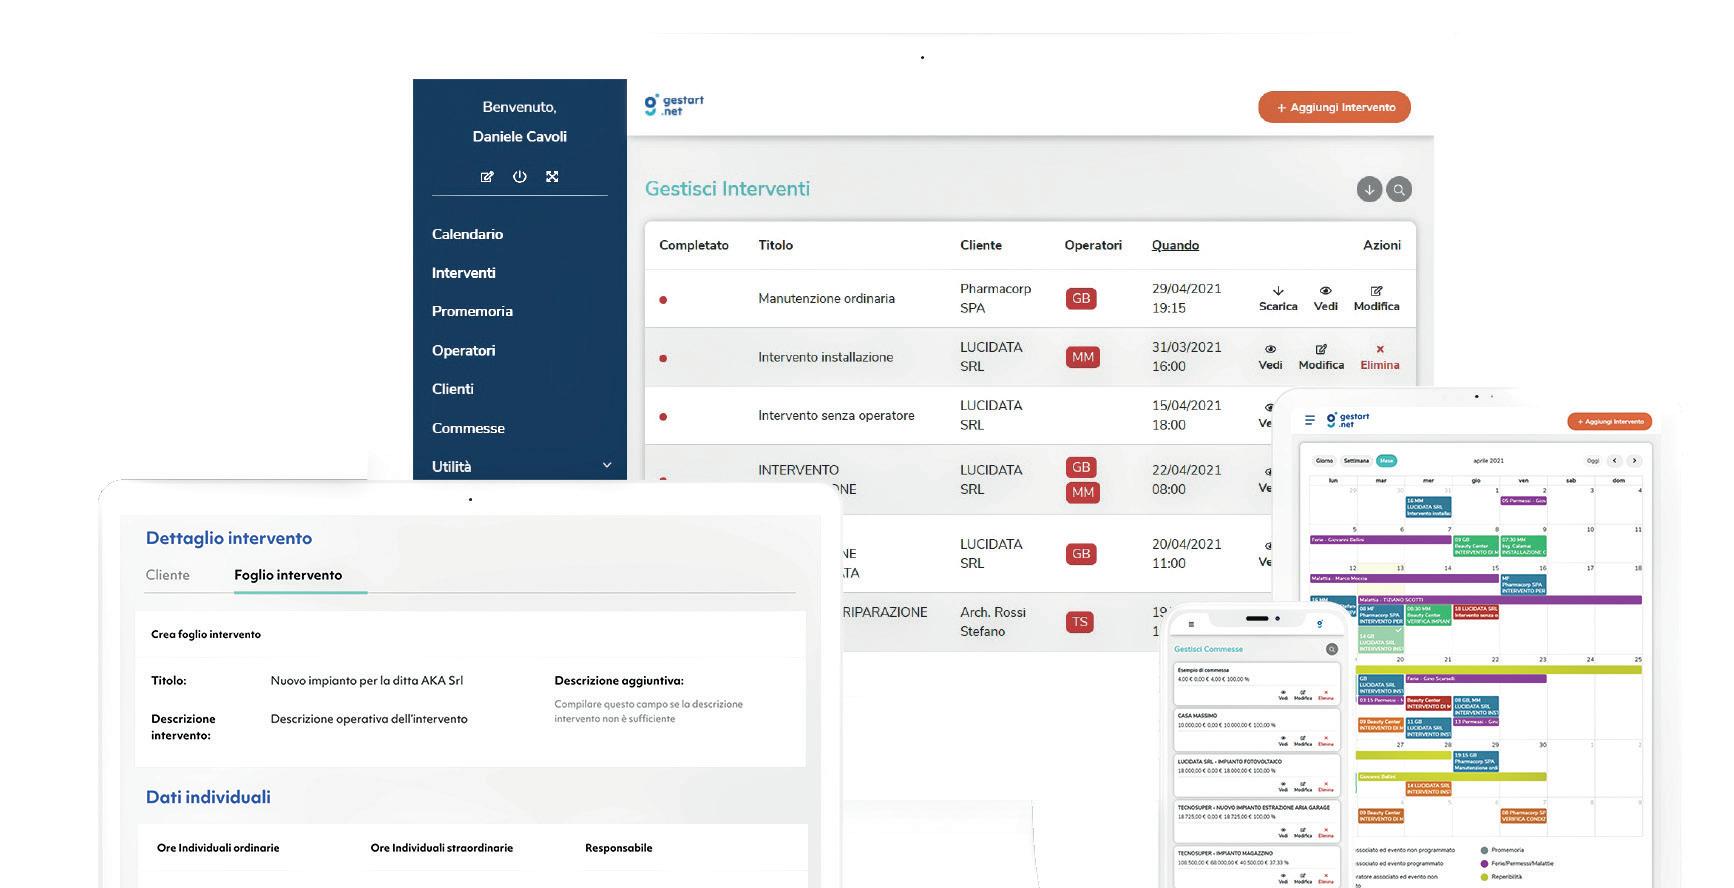The image size is (1734, 888).
Task: Open Promemoria from the sidebar
Action: tap(472, 311)
